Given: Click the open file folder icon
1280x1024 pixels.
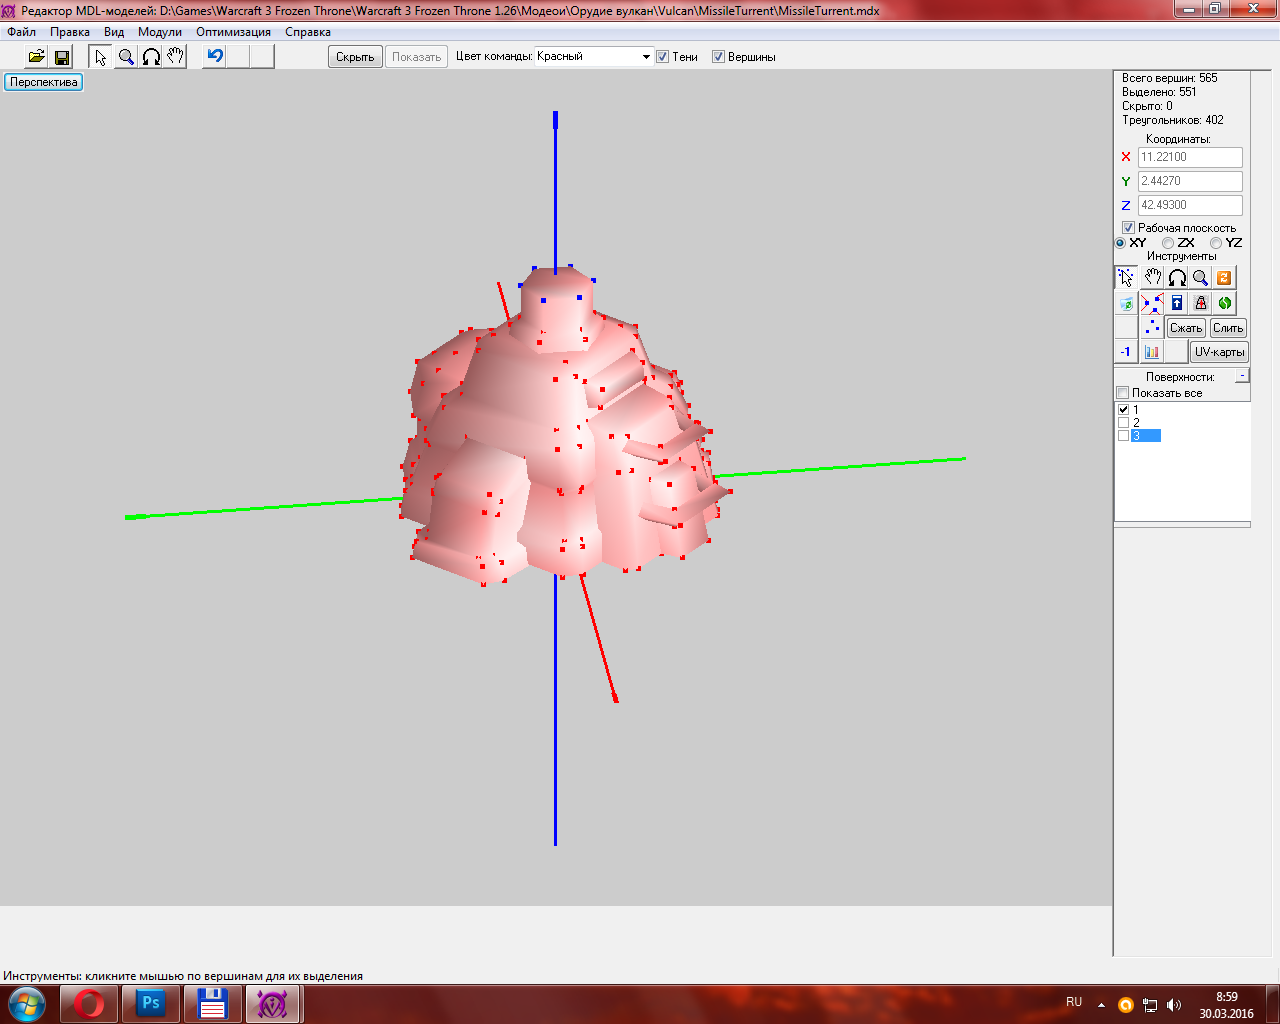Looking at the screenshot, I should pos(36,57).
